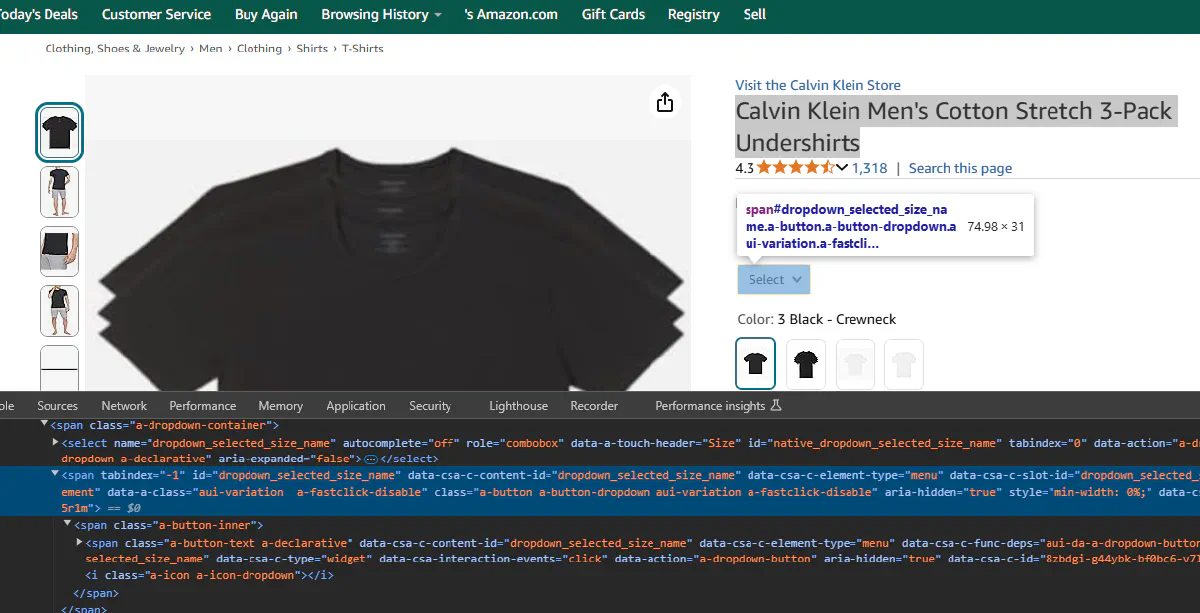The image size is (1200, 613).
Task: Open the Performance DevTools tab
Action: tap(203, 406)
